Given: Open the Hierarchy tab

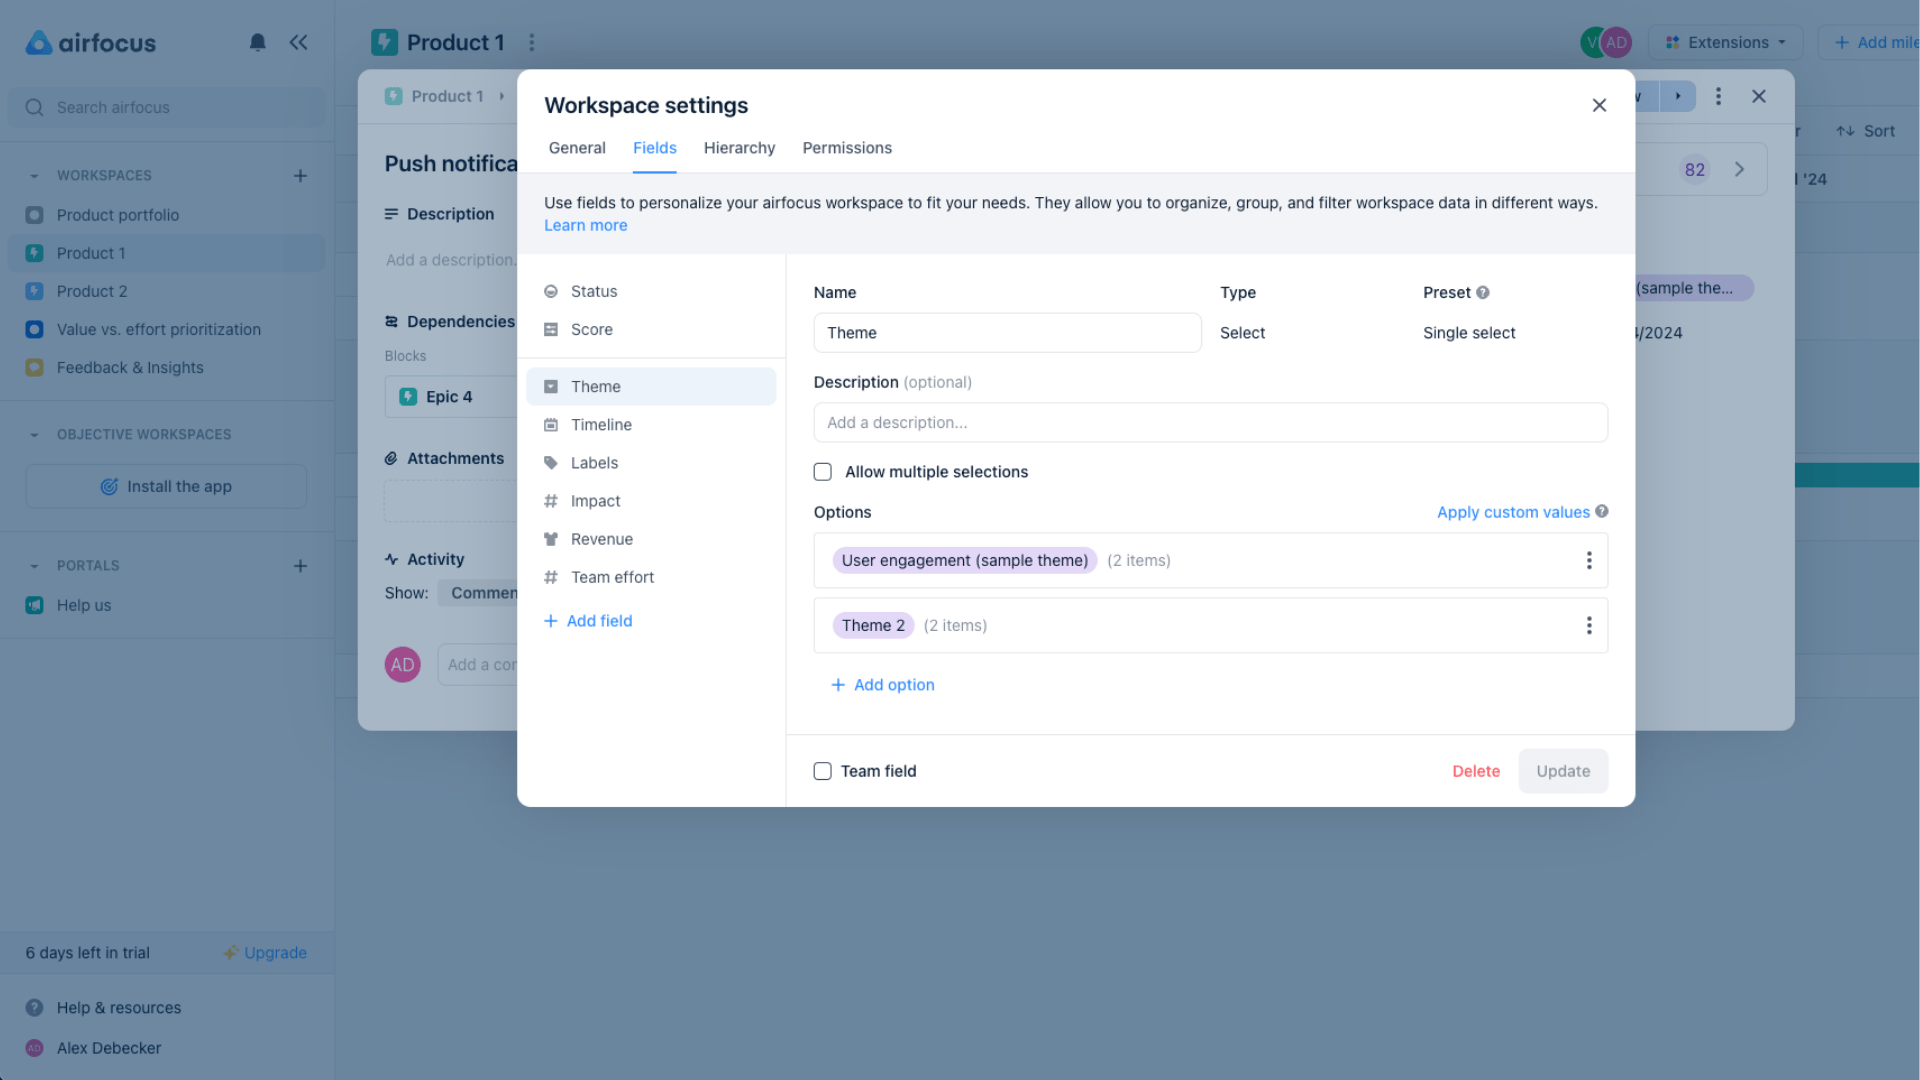Looking at the screenshot, I should (739, 147).
